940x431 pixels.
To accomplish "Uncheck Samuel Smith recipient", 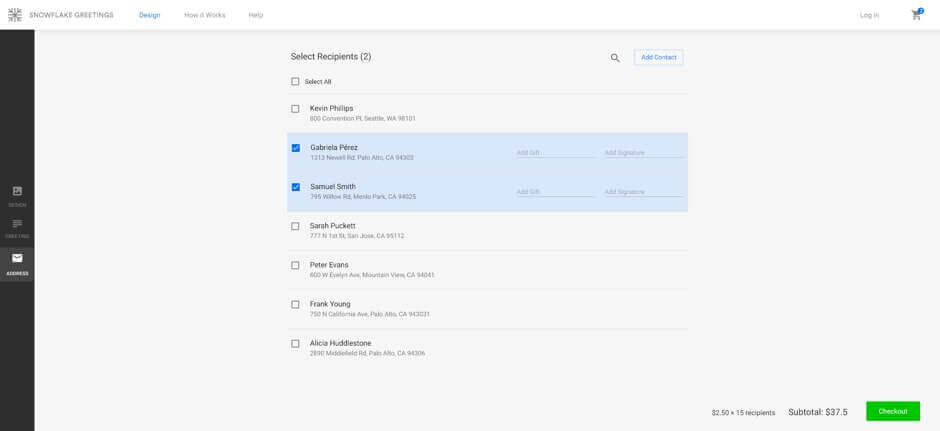I will [x=296, y=187].
